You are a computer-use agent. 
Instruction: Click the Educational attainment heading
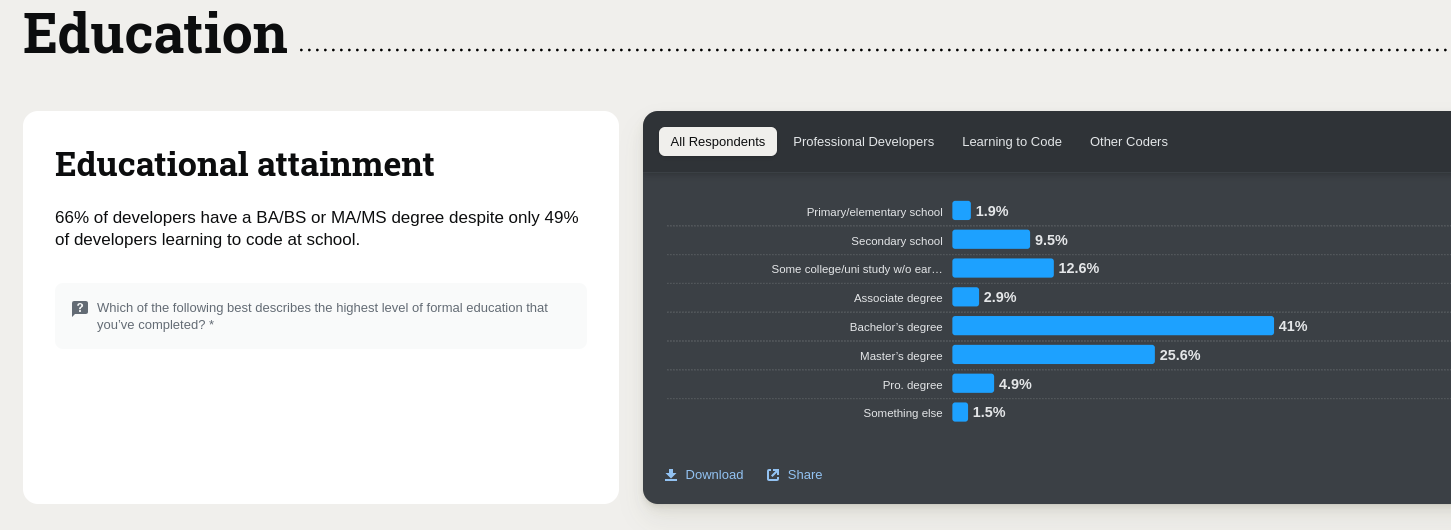[x=244, y=164]
